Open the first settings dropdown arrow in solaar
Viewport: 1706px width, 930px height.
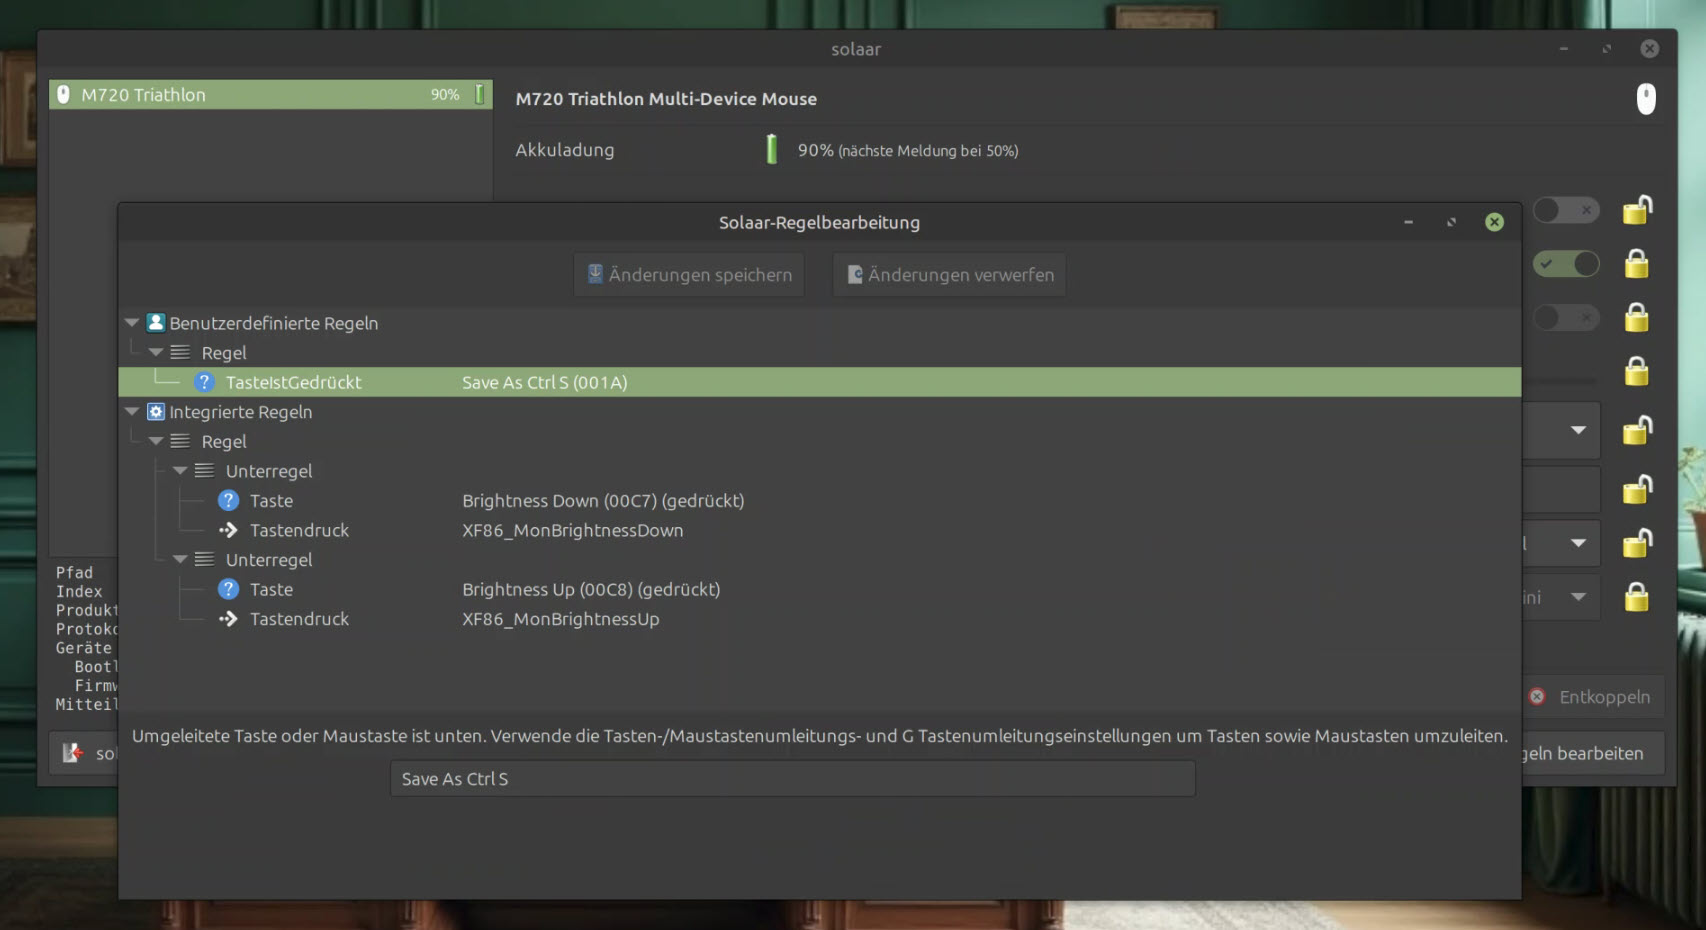[x=1578, y=430]
